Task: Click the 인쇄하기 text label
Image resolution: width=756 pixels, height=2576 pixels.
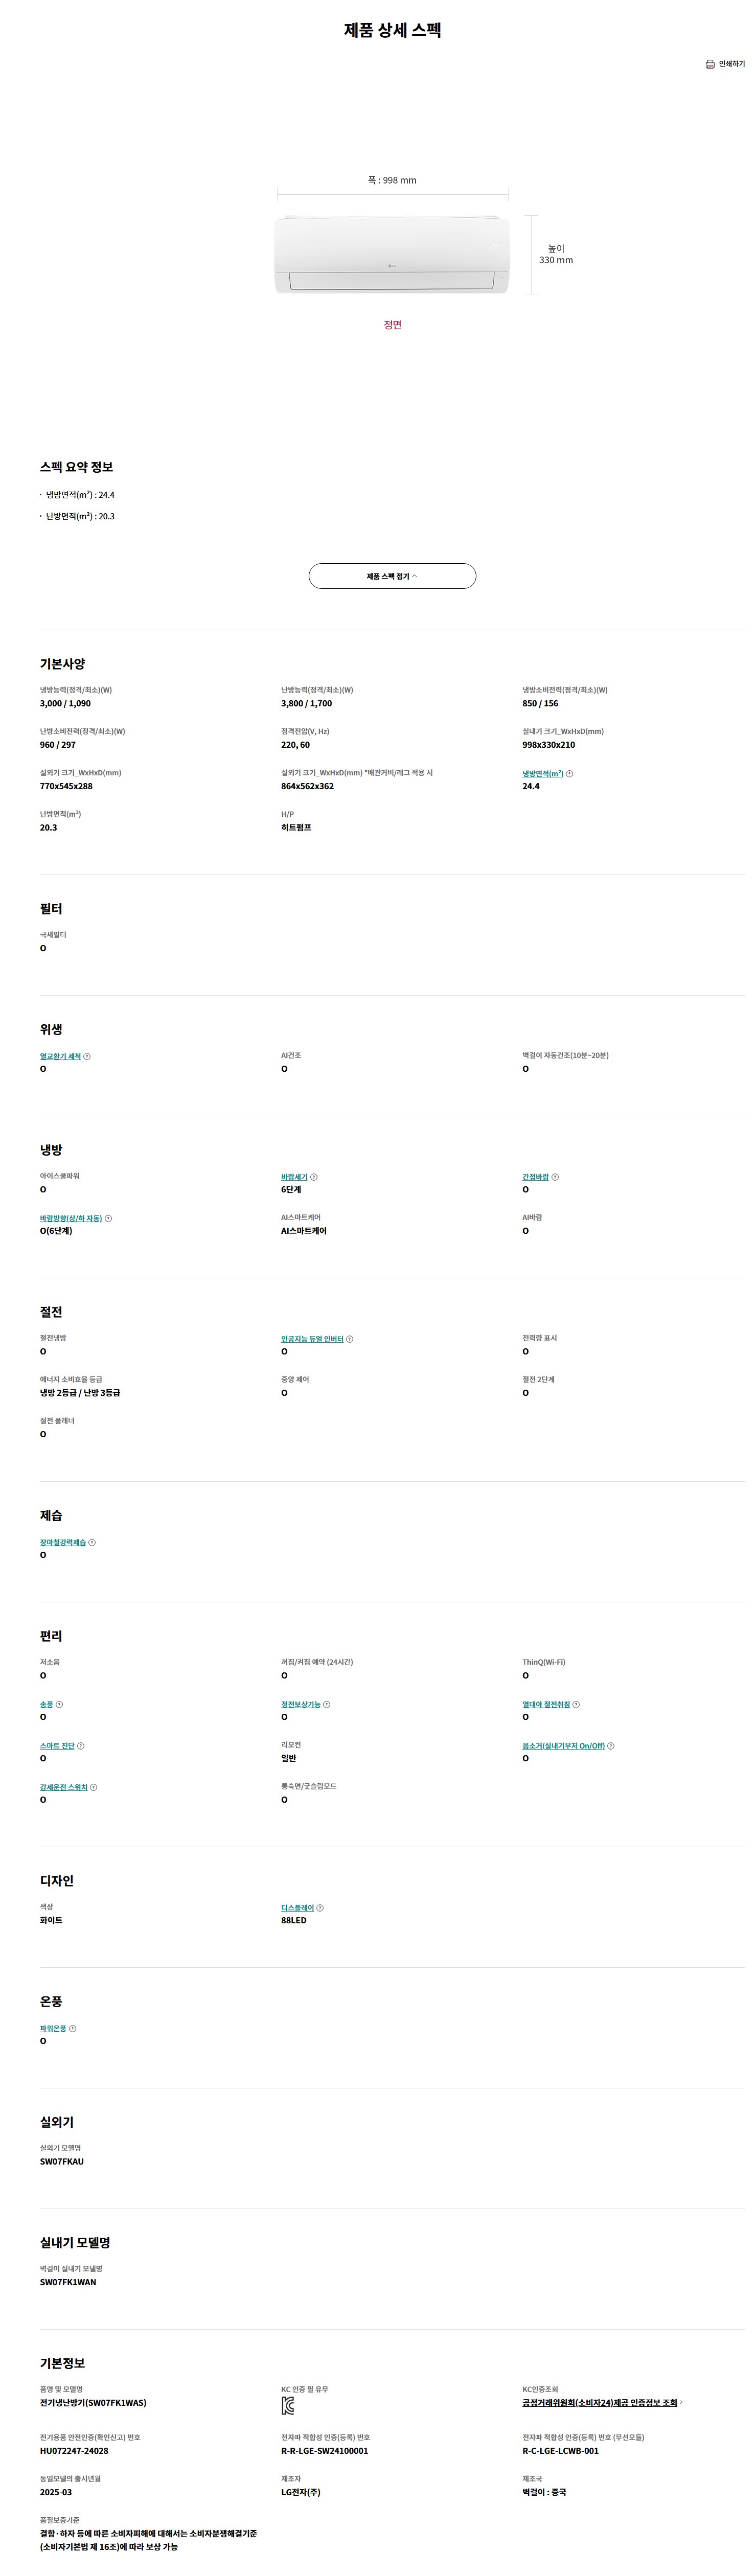Action: tap(732, 64)
